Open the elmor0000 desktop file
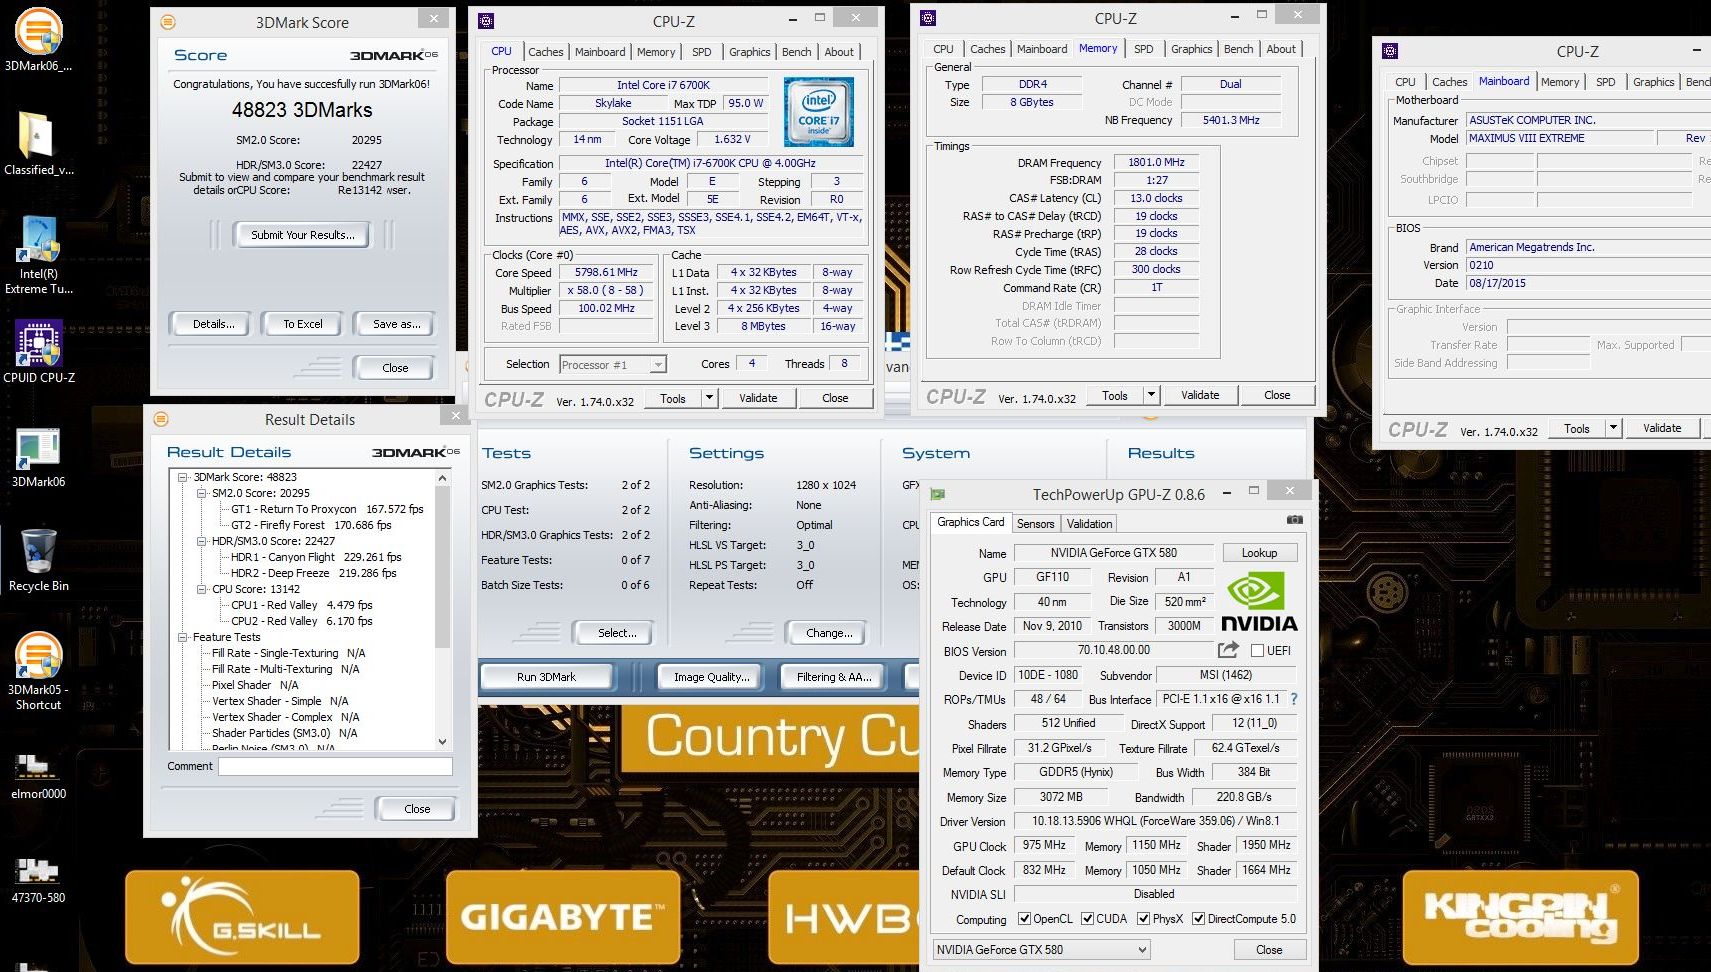The height and width of the screenshot is (972, 1711). 38,778
